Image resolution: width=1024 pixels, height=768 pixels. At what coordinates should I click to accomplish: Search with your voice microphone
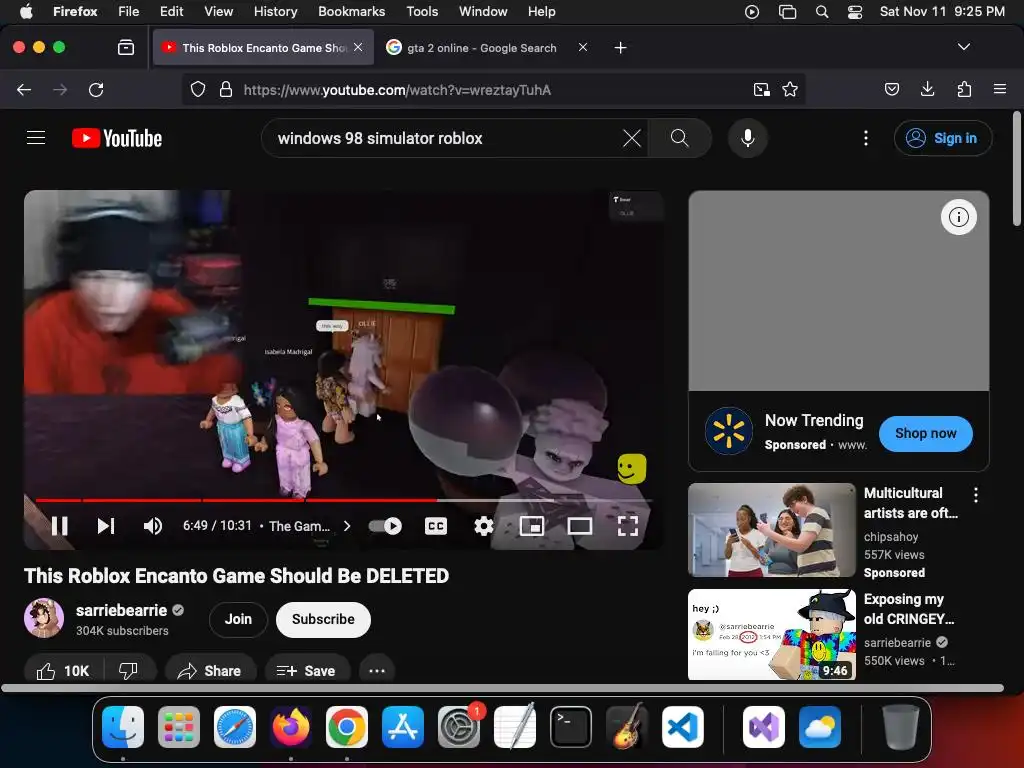click(x=748, y=138)
